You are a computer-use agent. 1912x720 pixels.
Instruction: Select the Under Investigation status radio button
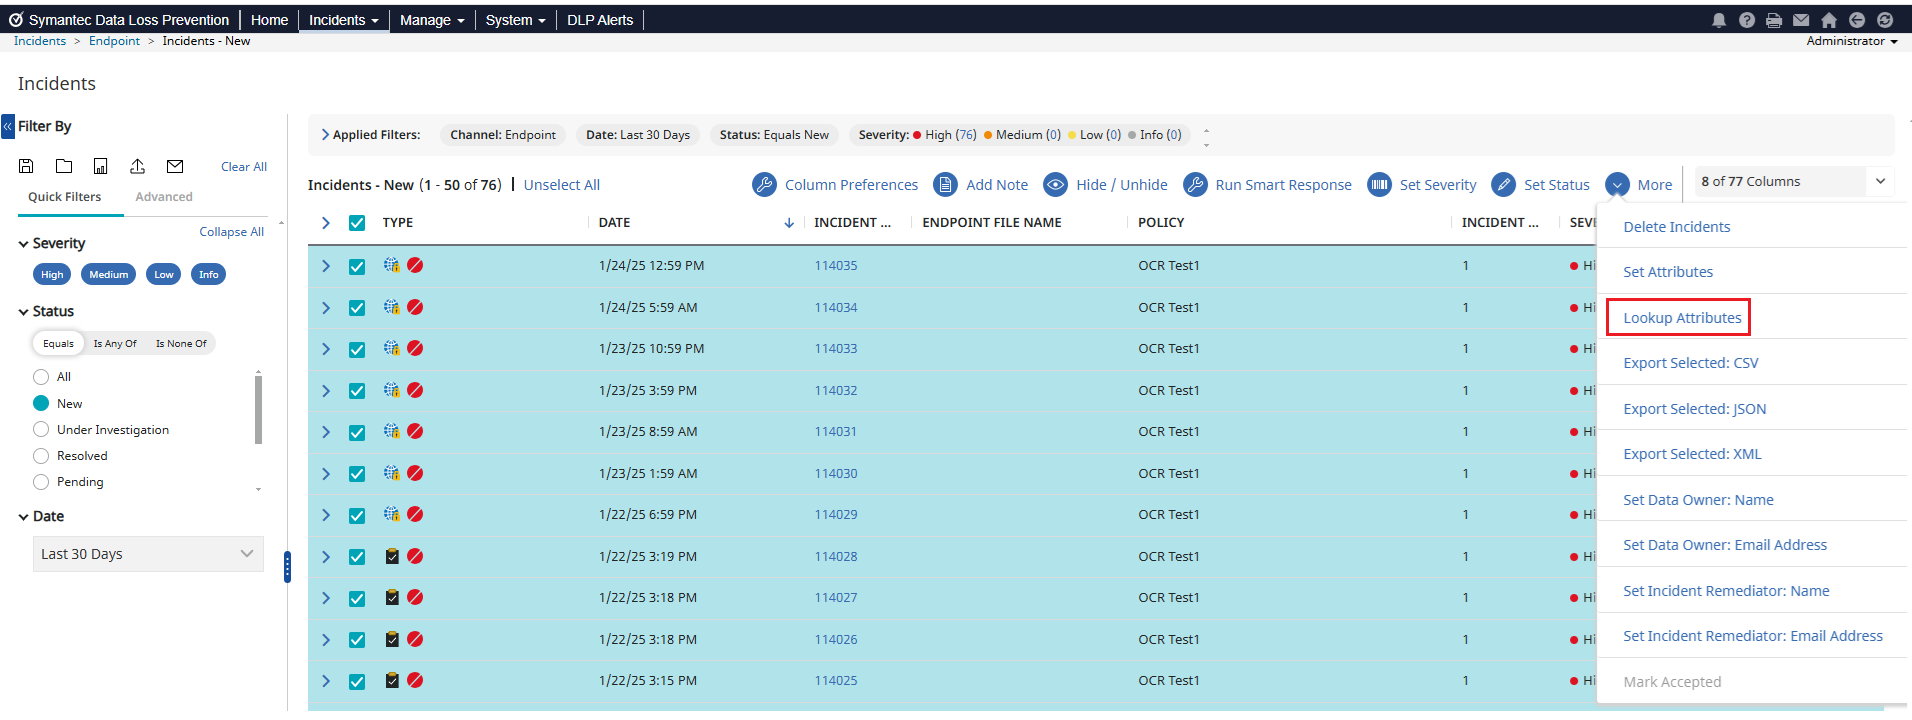coord(41,430)
